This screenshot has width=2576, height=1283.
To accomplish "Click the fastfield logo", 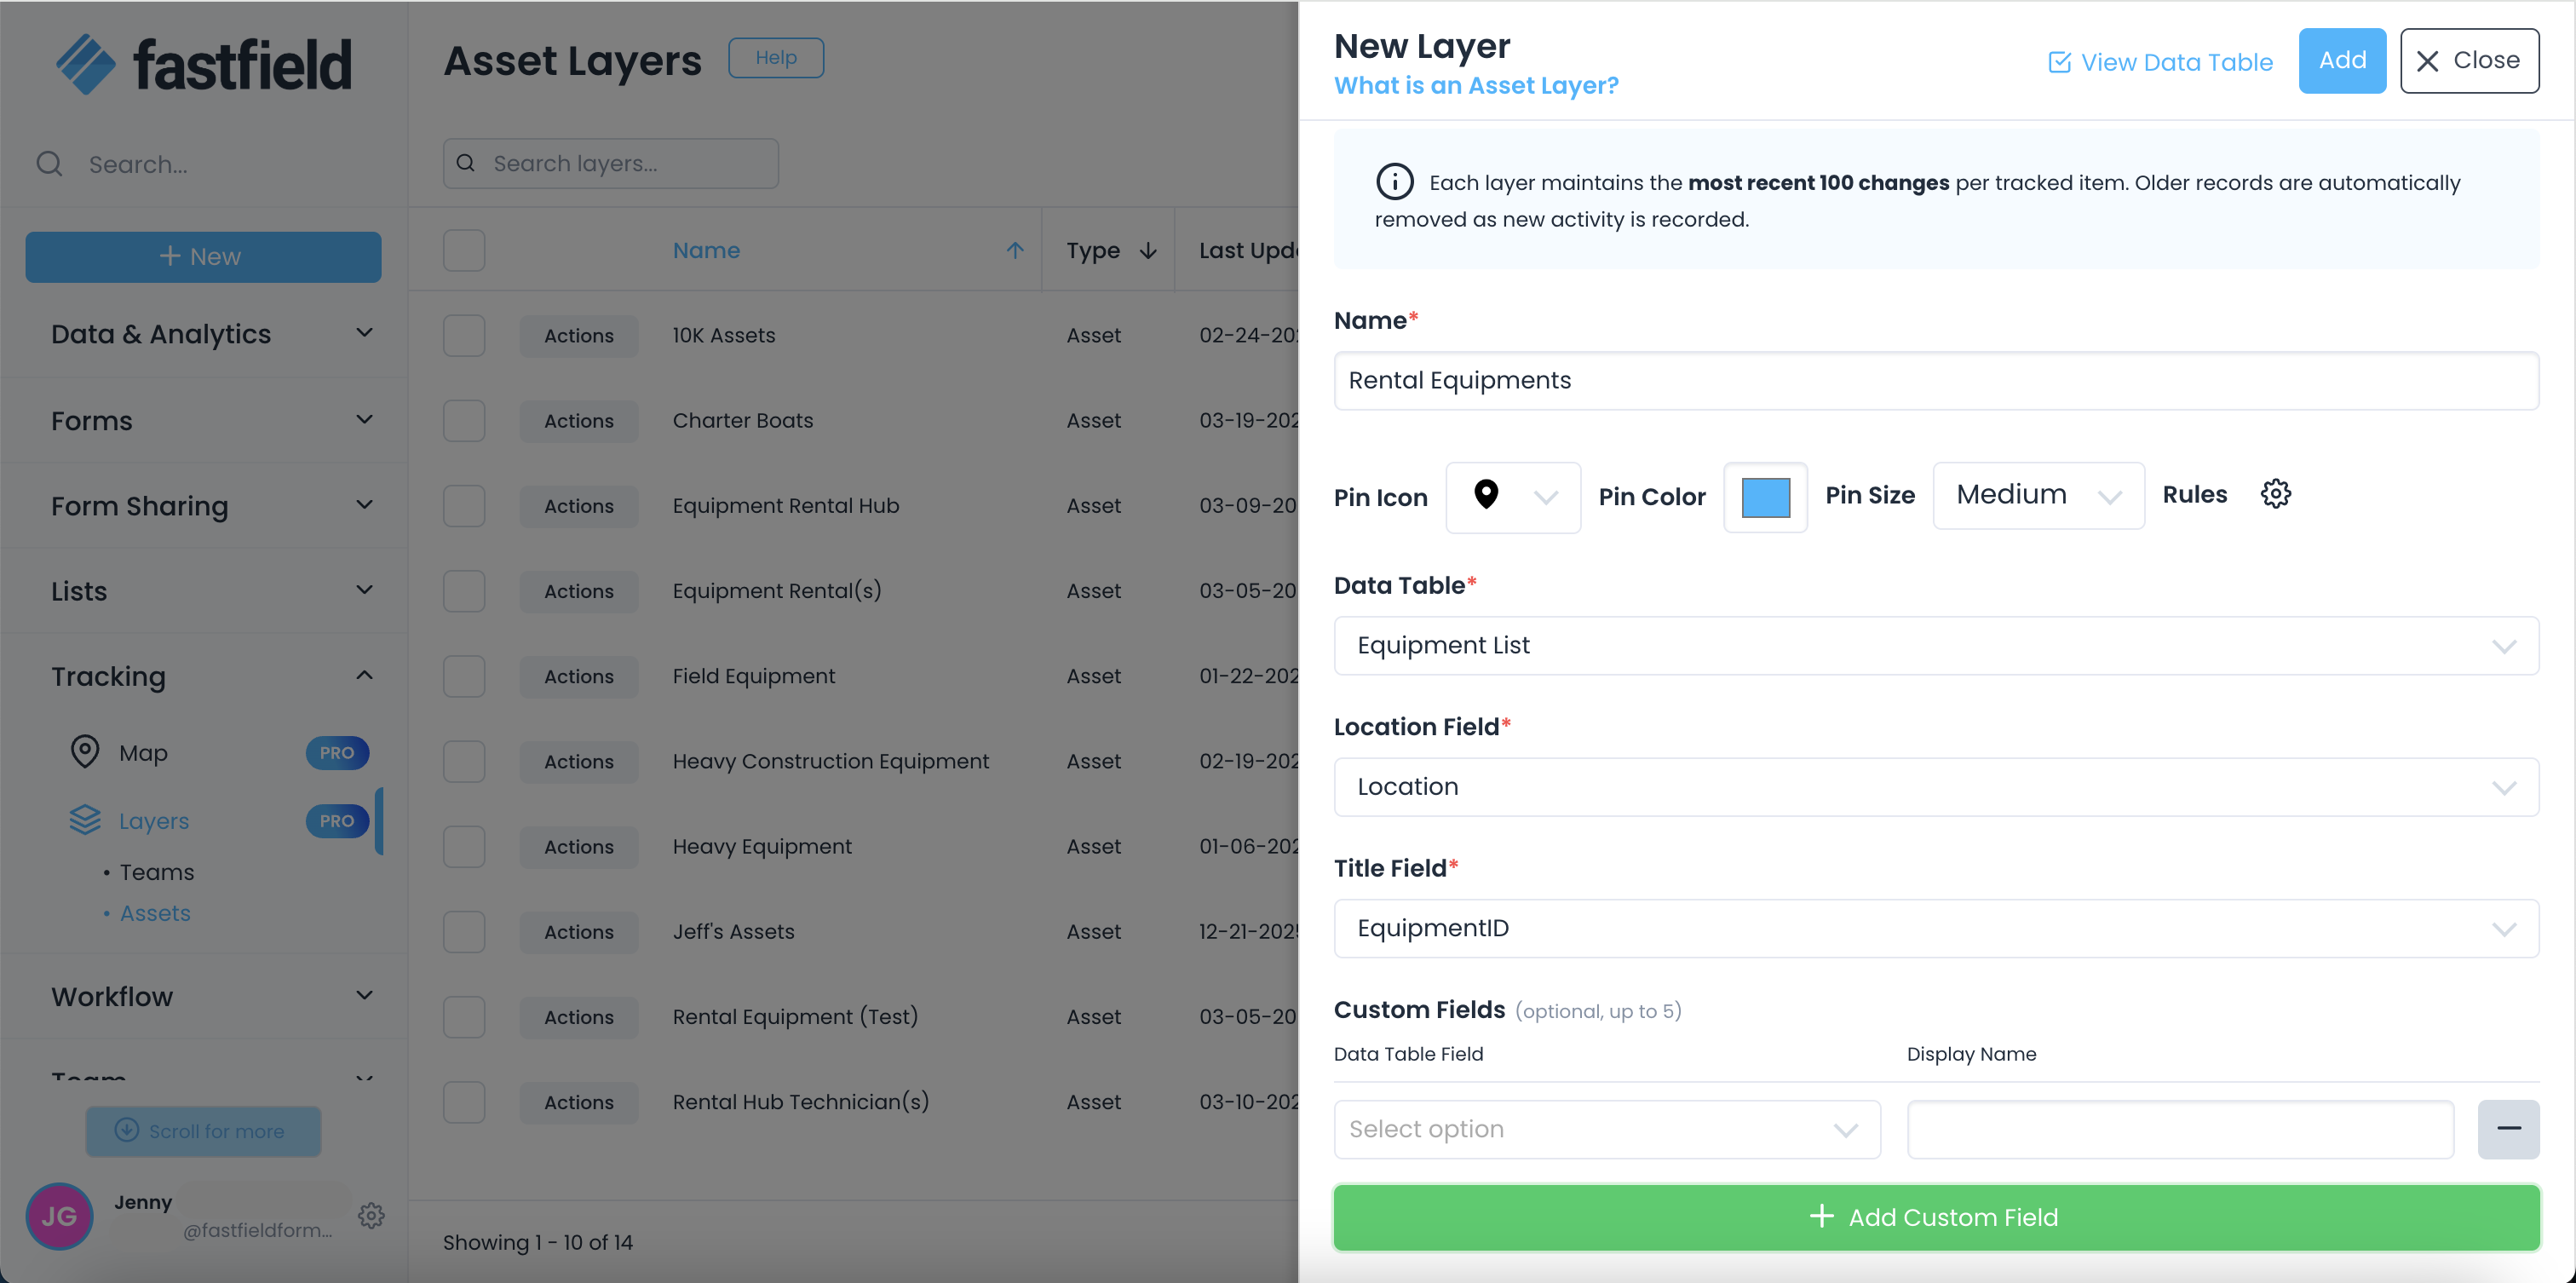I will 204,65.
